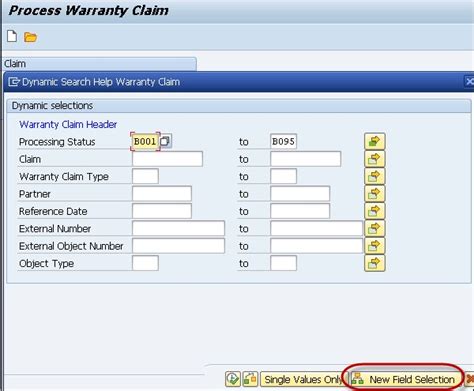Click the Create new document icon
This screenshot has height=391, width=474.
pos(12,36)
